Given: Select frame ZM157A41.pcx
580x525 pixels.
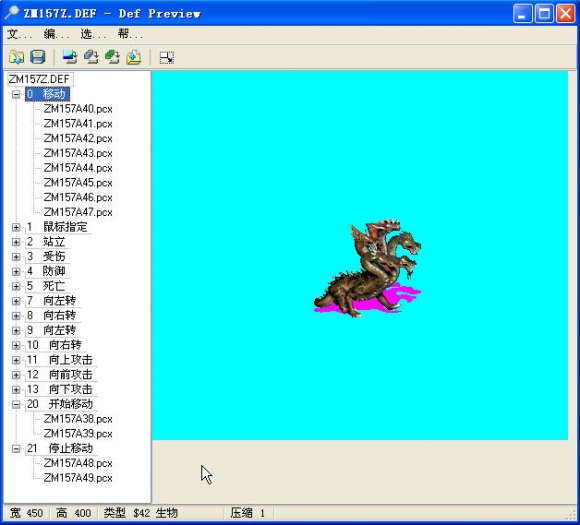Looking at the screenshot, I should click(x=78, y=124).
